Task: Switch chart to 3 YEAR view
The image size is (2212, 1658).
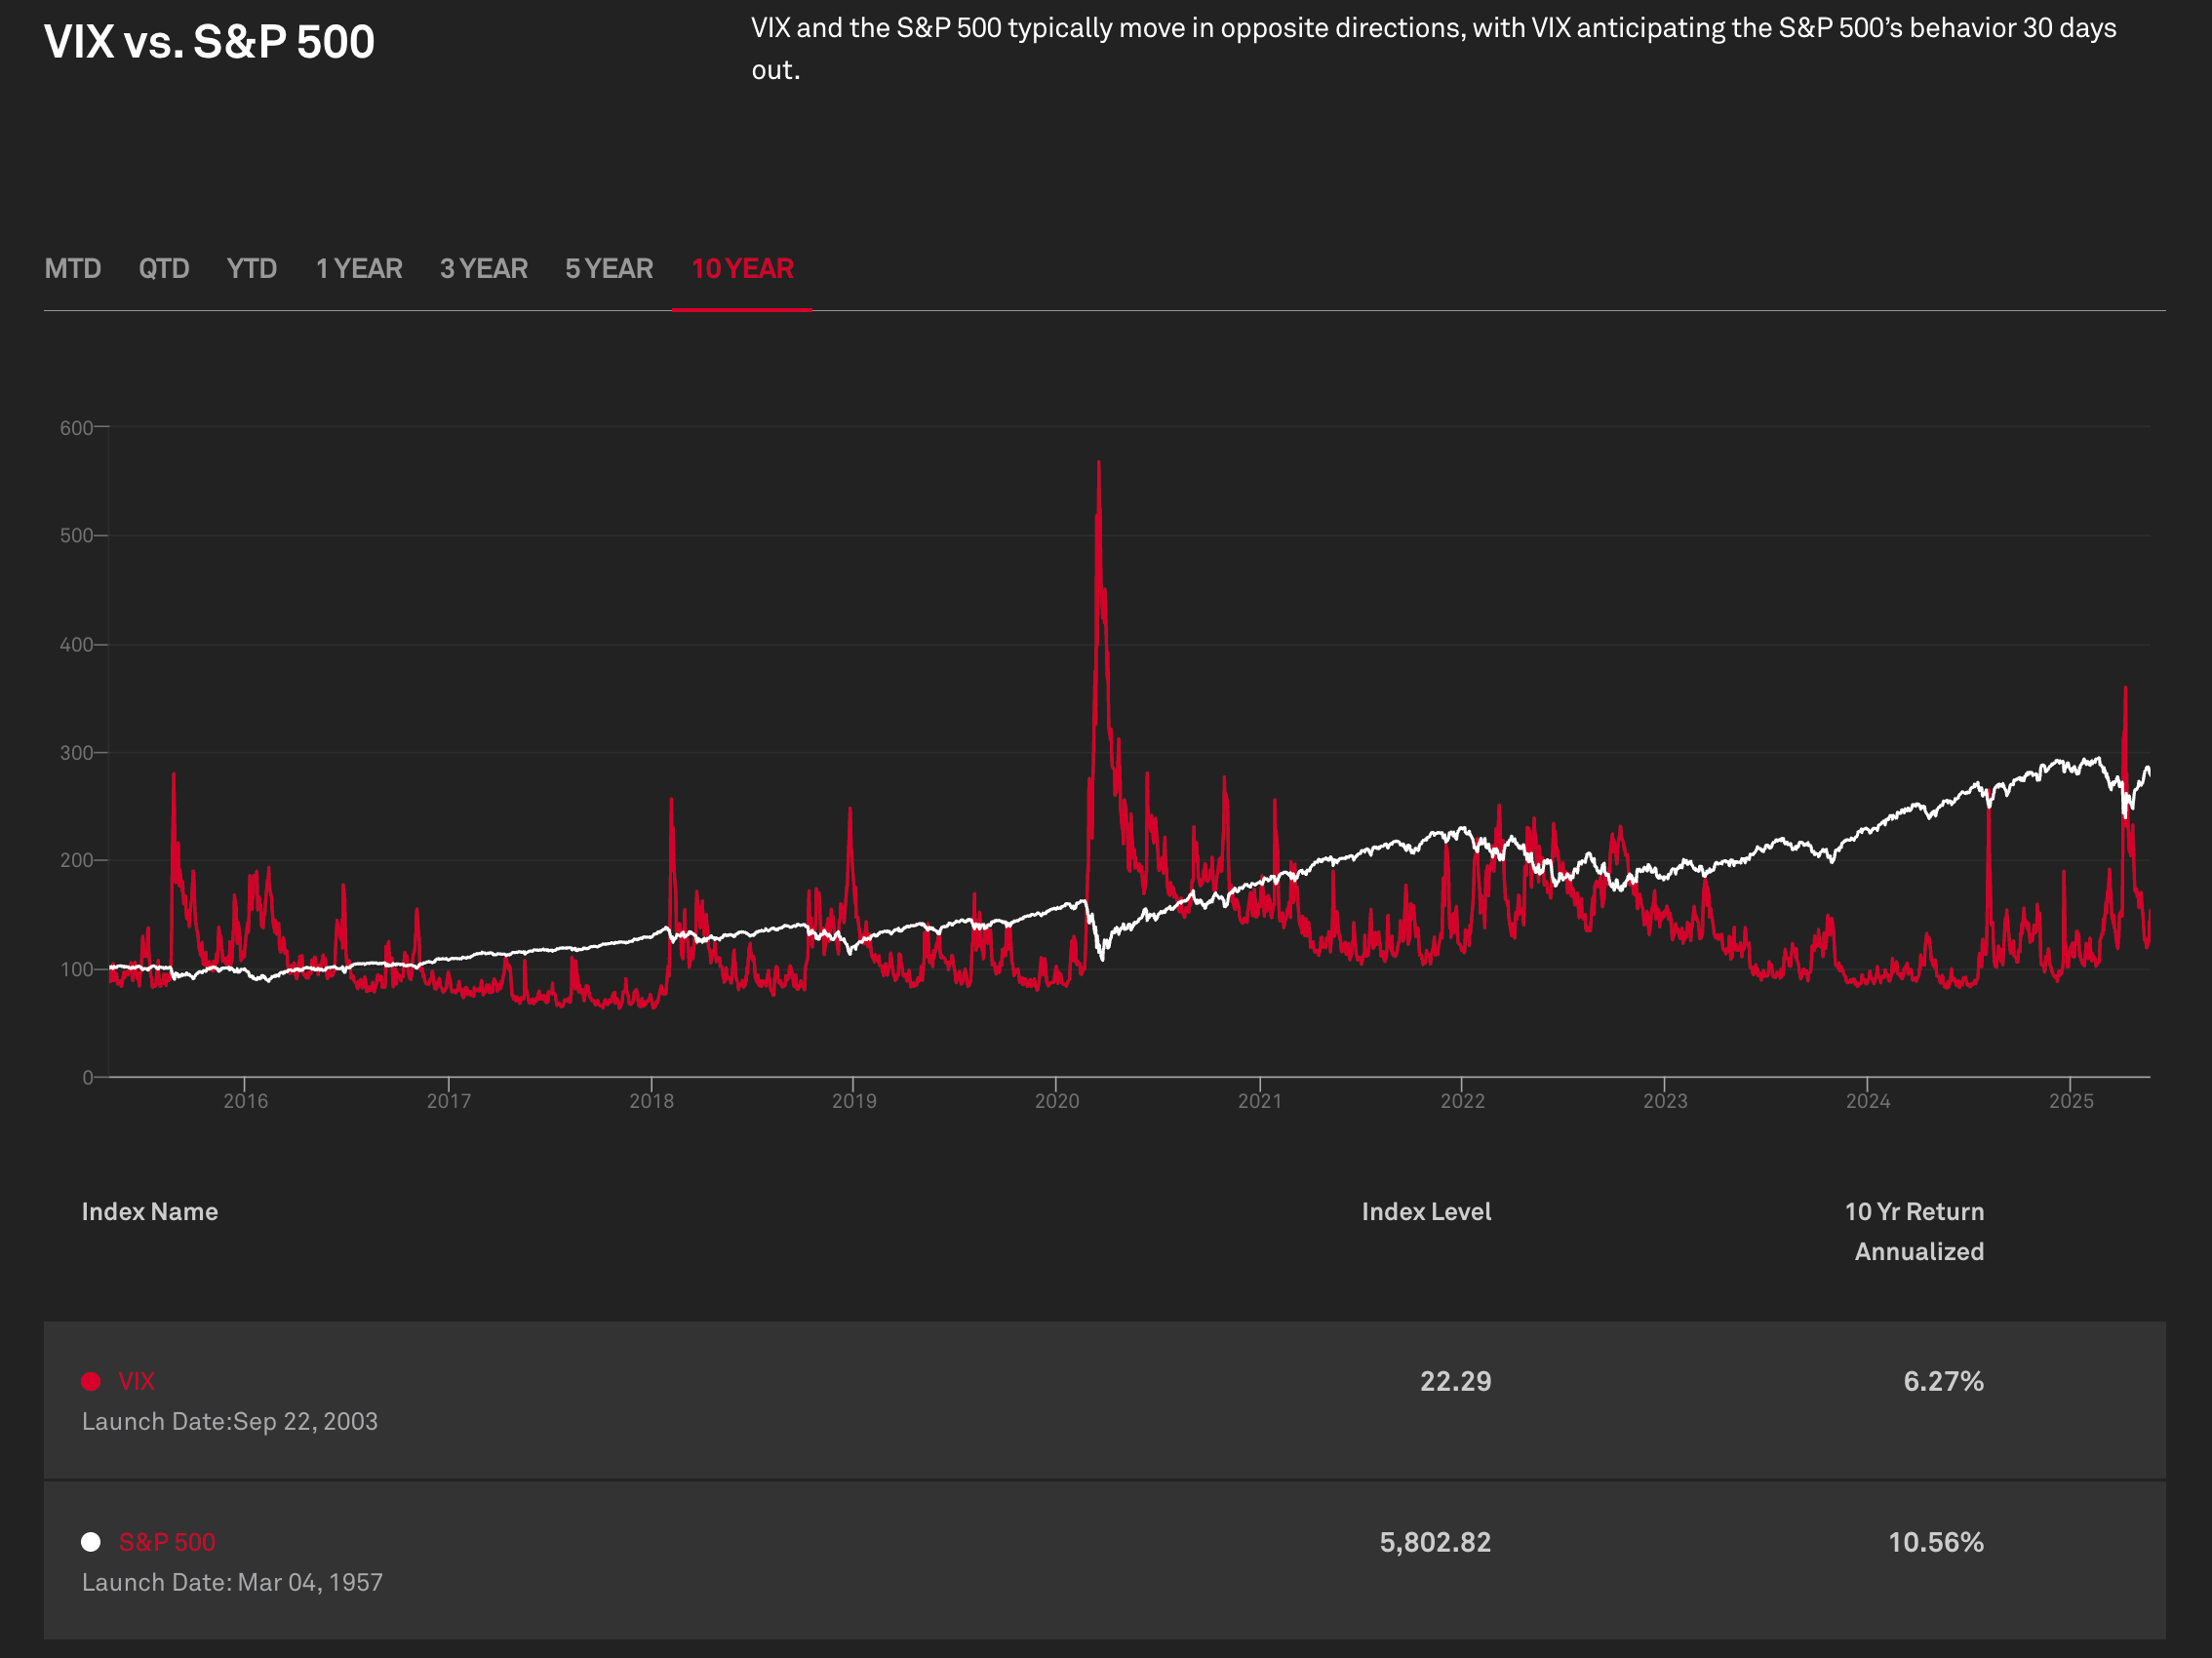Action: (x=484, y=269)
